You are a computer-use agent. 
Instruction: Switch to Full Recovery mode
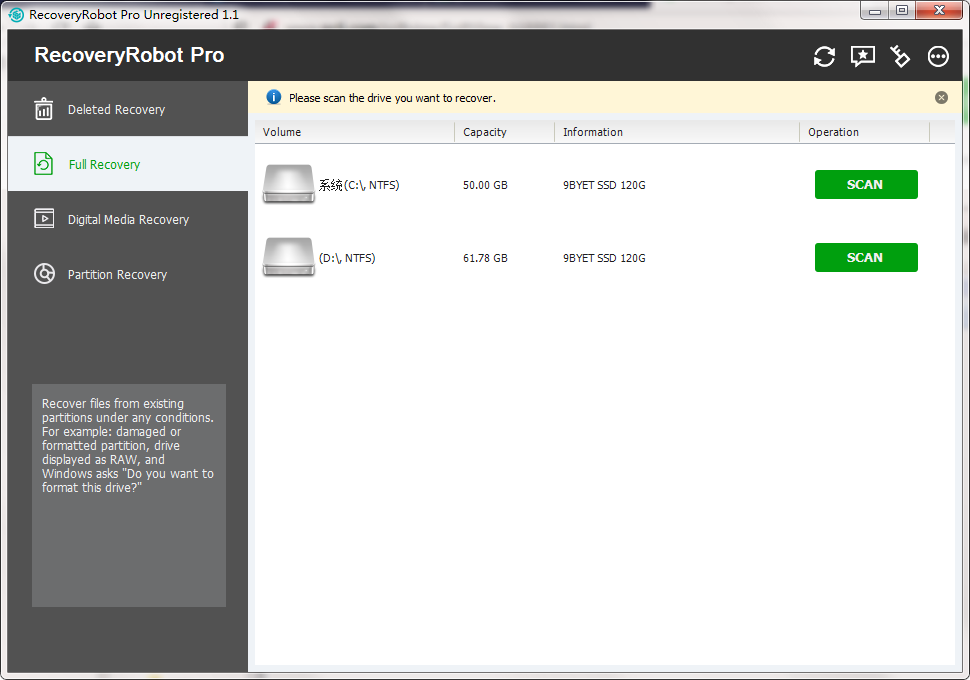point(128,164)
